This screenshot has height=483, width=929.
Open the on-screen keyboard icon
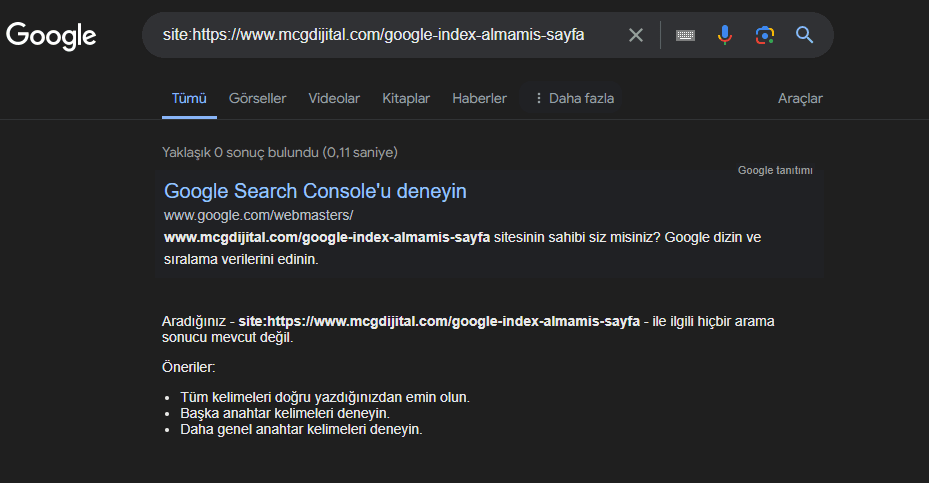[x=685, y=35]
